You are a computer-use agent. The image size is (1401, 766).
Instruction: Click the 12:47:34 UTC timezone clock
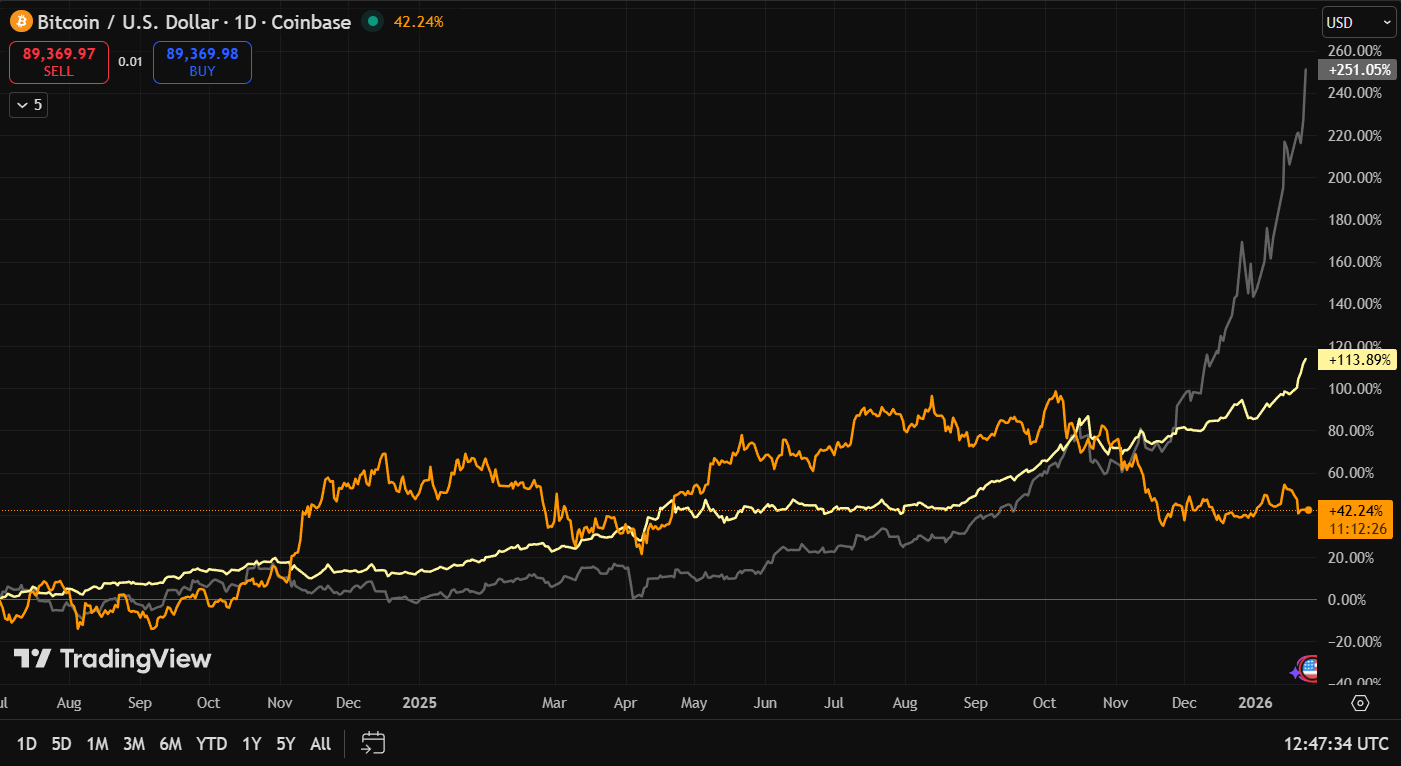1336,743
